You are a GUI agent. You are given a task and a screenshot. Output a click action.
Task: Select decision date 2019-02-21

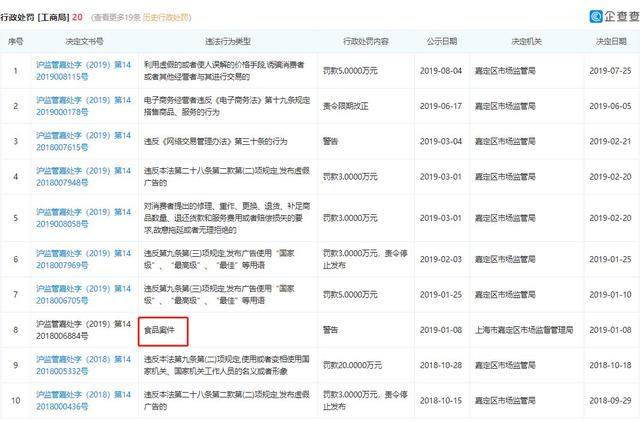pos(610,141)
